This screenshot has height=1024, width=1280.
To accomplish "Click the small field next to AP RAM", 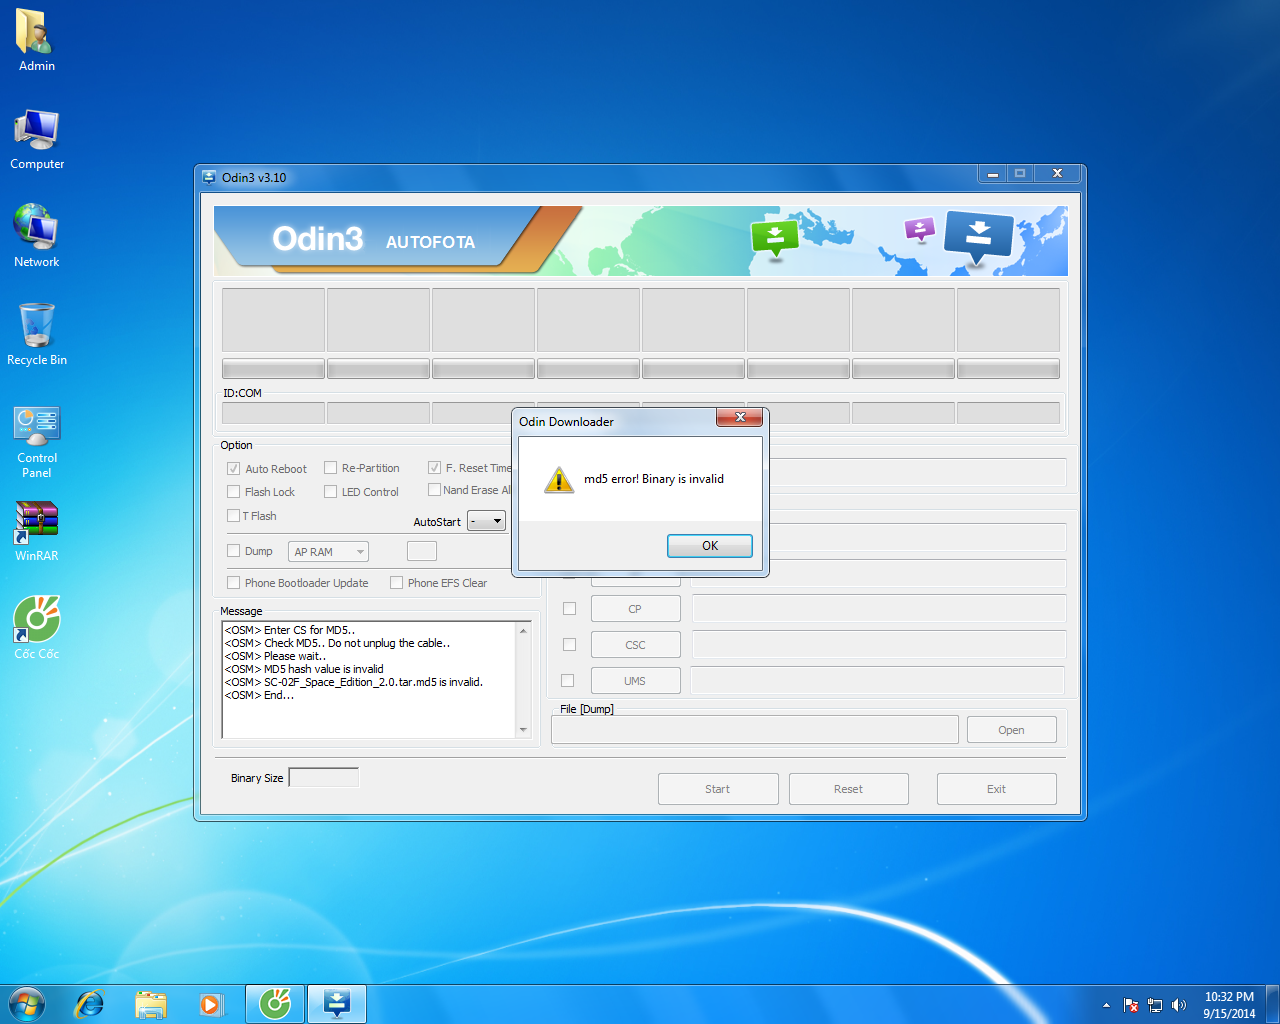I will (422, 551).
